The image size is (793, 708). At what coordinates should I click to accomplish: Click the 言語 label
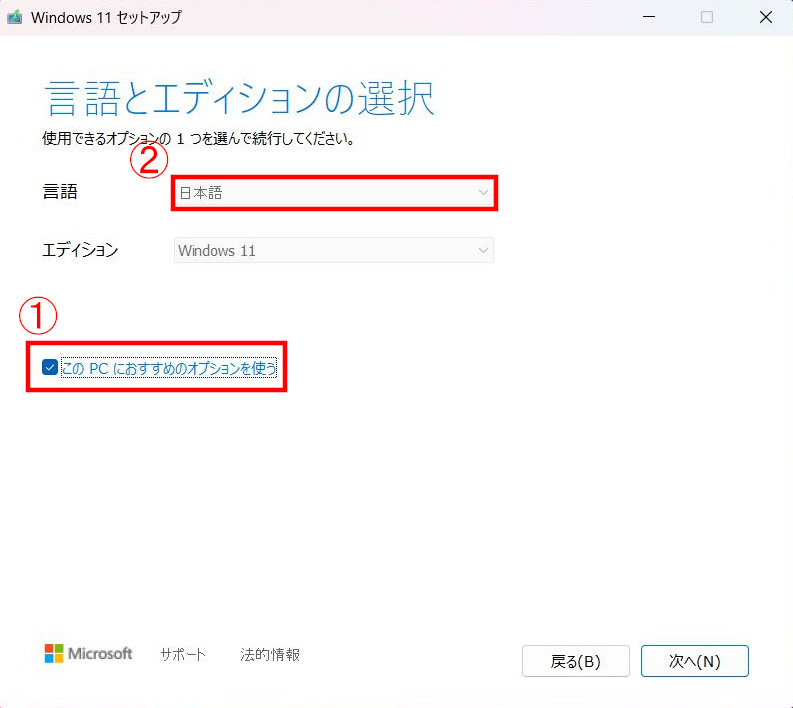coord(60,192)
